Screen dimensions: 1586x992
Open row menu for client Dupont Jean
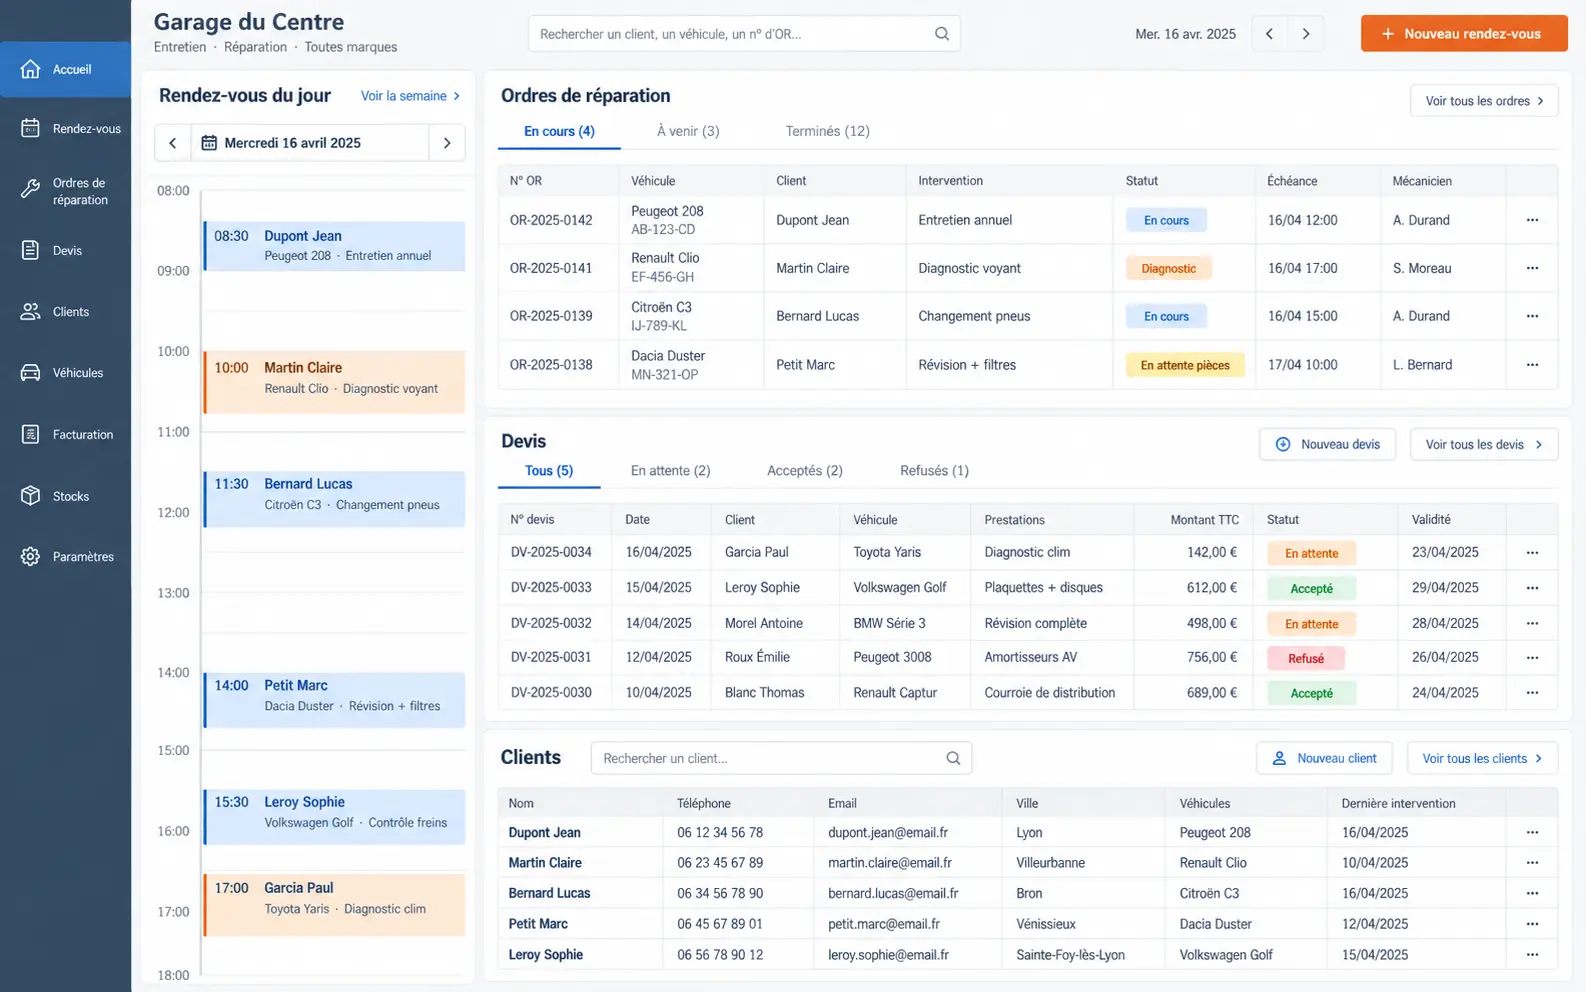[1532, 832]
